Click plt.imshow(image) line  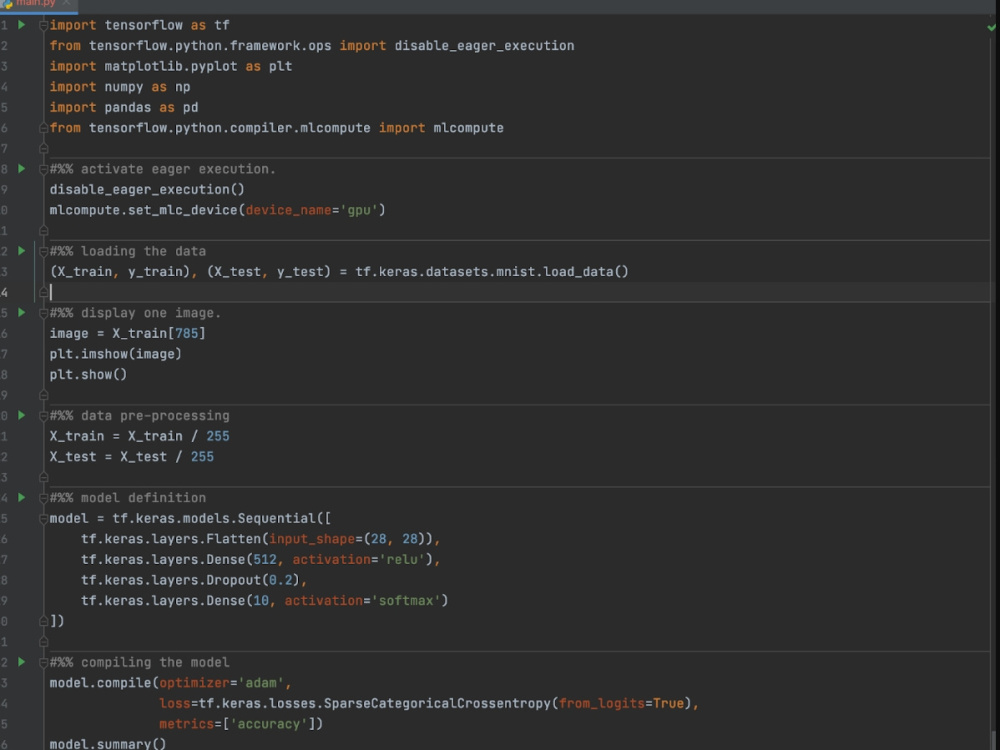point(115,354)
